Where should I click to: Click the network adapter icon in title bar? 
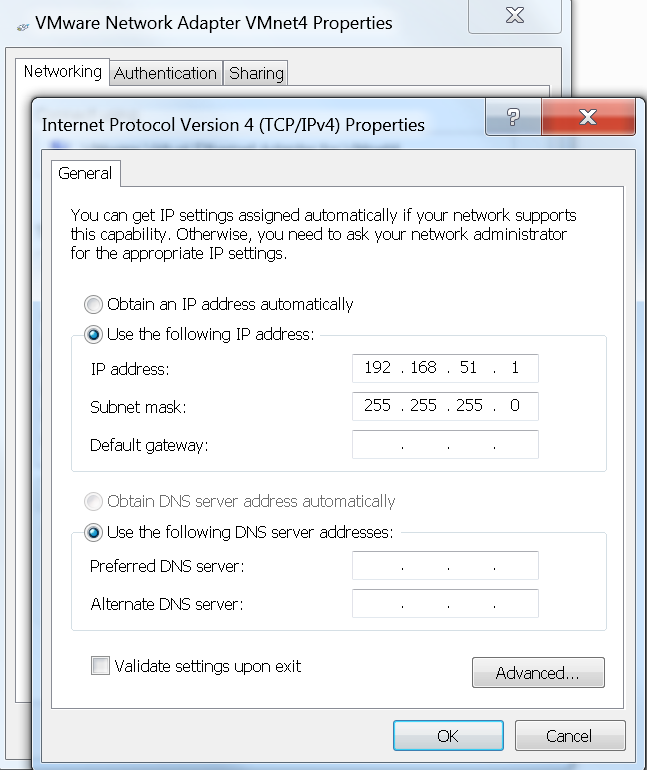tap(23, 24)
